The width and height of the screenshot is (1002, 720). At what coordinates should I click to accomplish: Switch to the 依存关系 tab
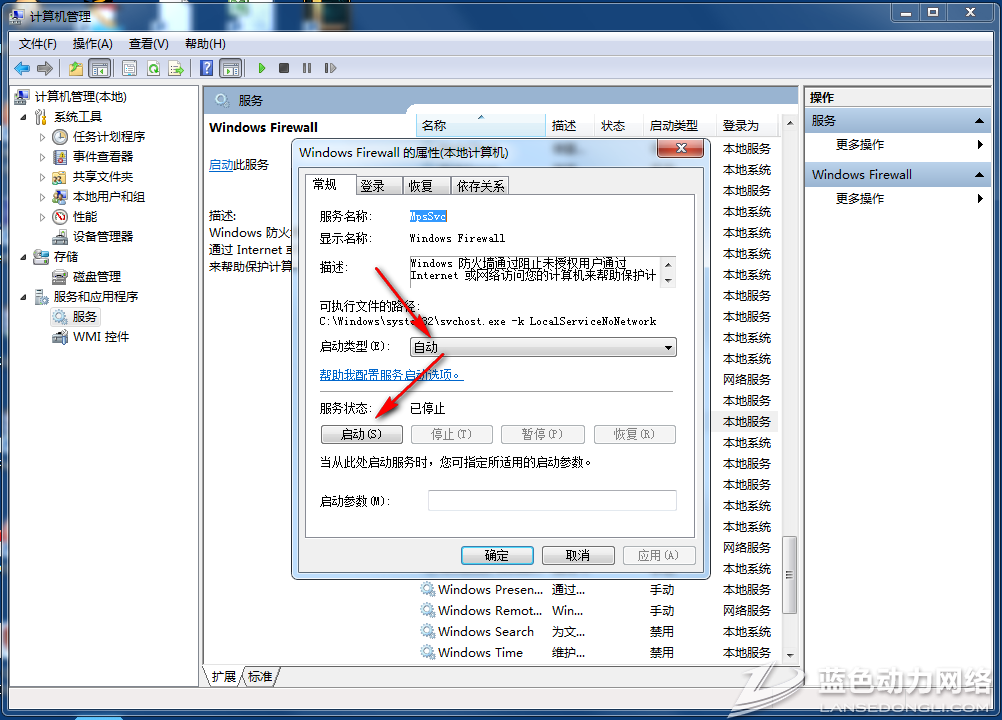(481, 186)
